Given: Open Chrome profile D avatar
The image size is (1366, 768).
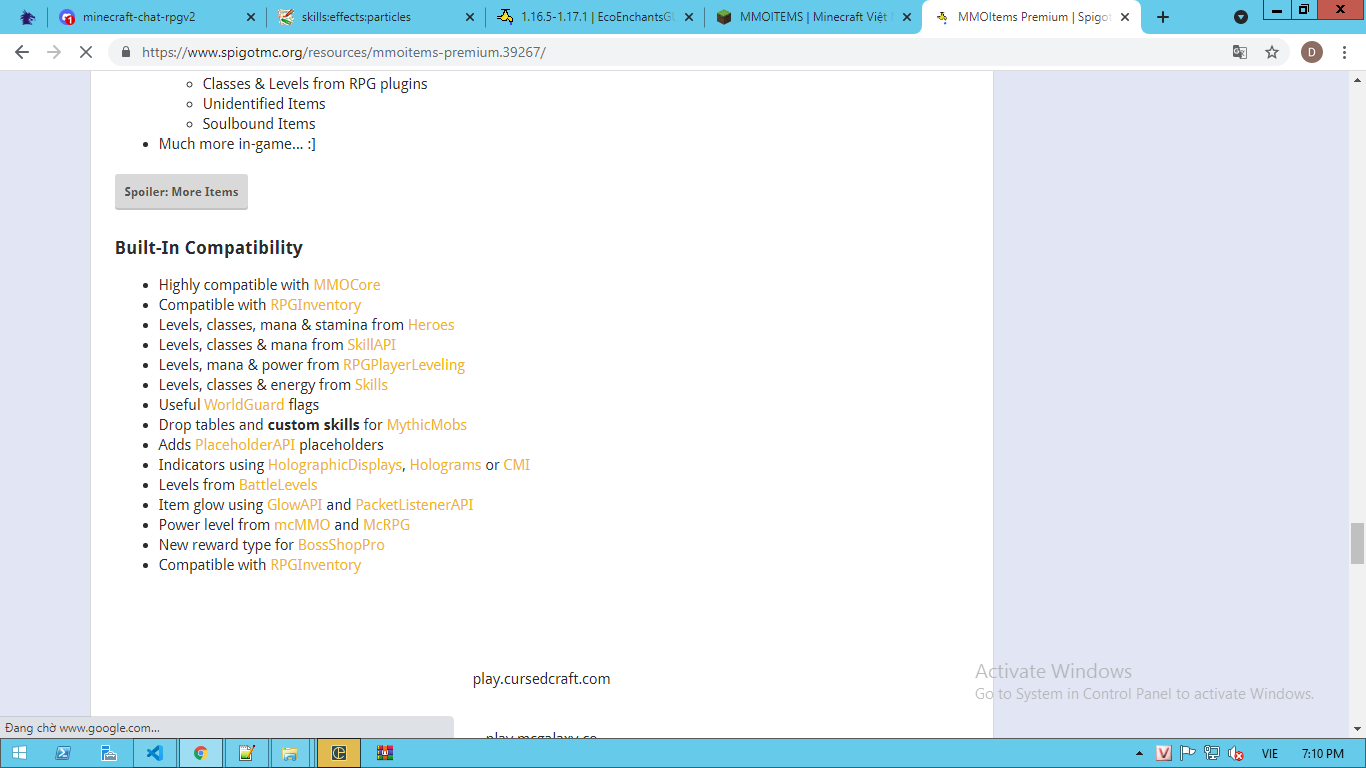Looking at the screenshot, I should point(1312,52).
